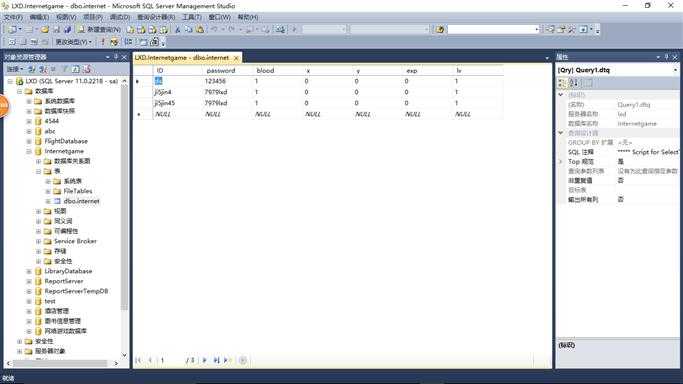683x384 pixels.
Task: Expand the Service Broker folder
Action: point(39,241)
